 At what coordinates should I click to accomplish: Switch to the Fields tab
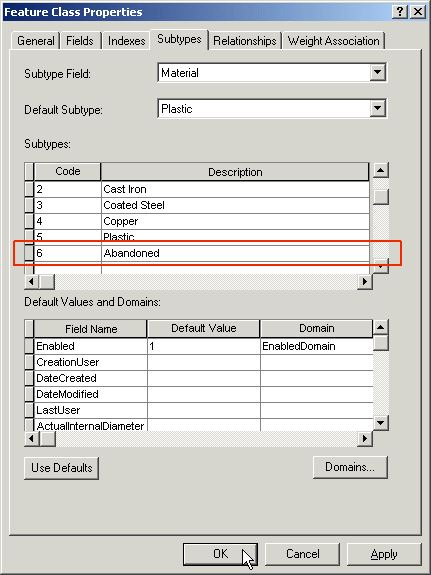pos(80,41)
